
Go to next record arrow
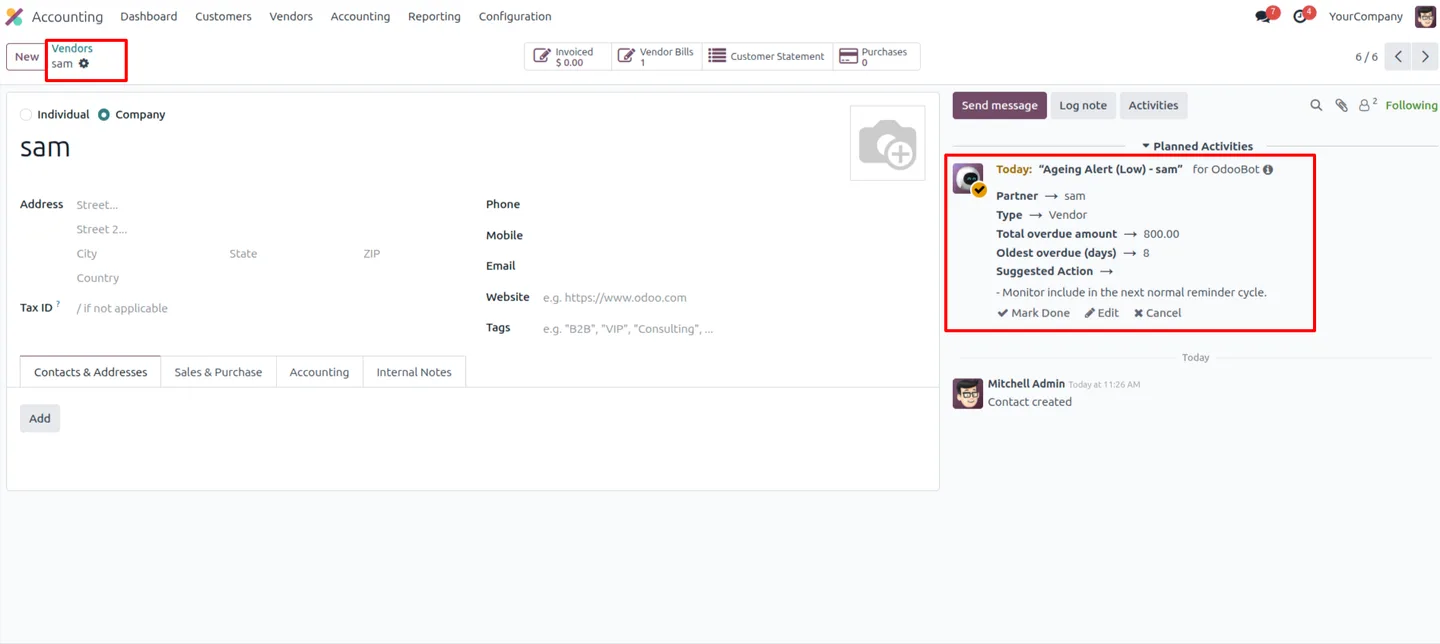(x=1425, y=57)
